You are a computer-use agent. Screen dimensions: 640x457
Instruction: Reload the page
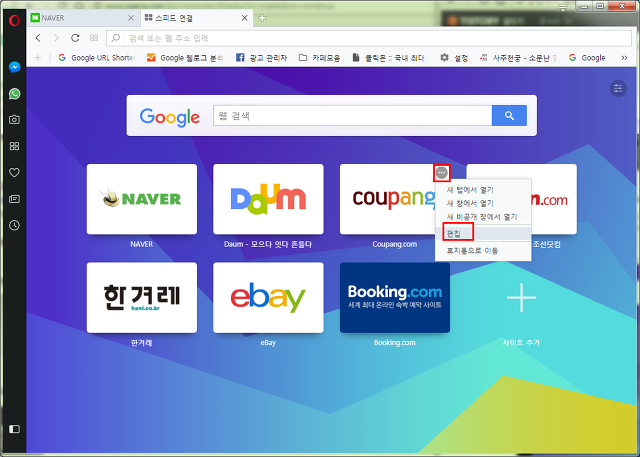tap(75, 38)
